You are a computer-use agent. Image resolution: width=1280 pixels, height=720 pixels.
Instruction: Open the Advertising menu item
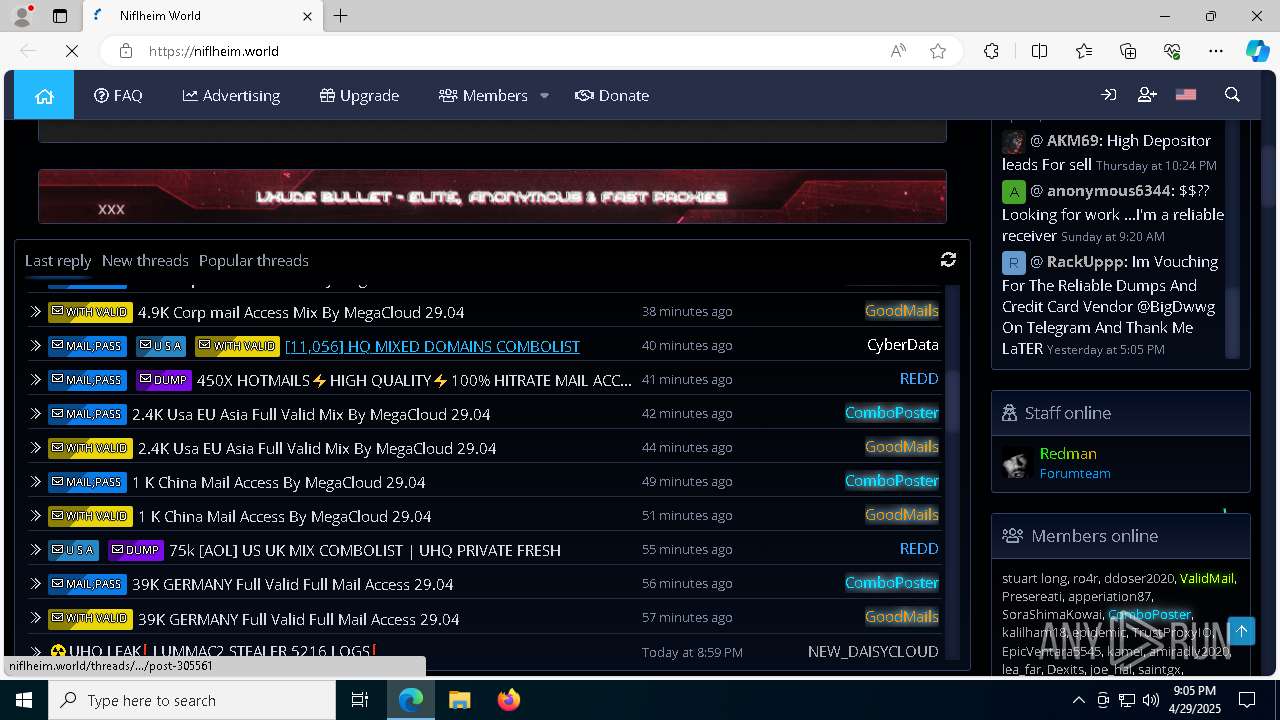point(231,95)
